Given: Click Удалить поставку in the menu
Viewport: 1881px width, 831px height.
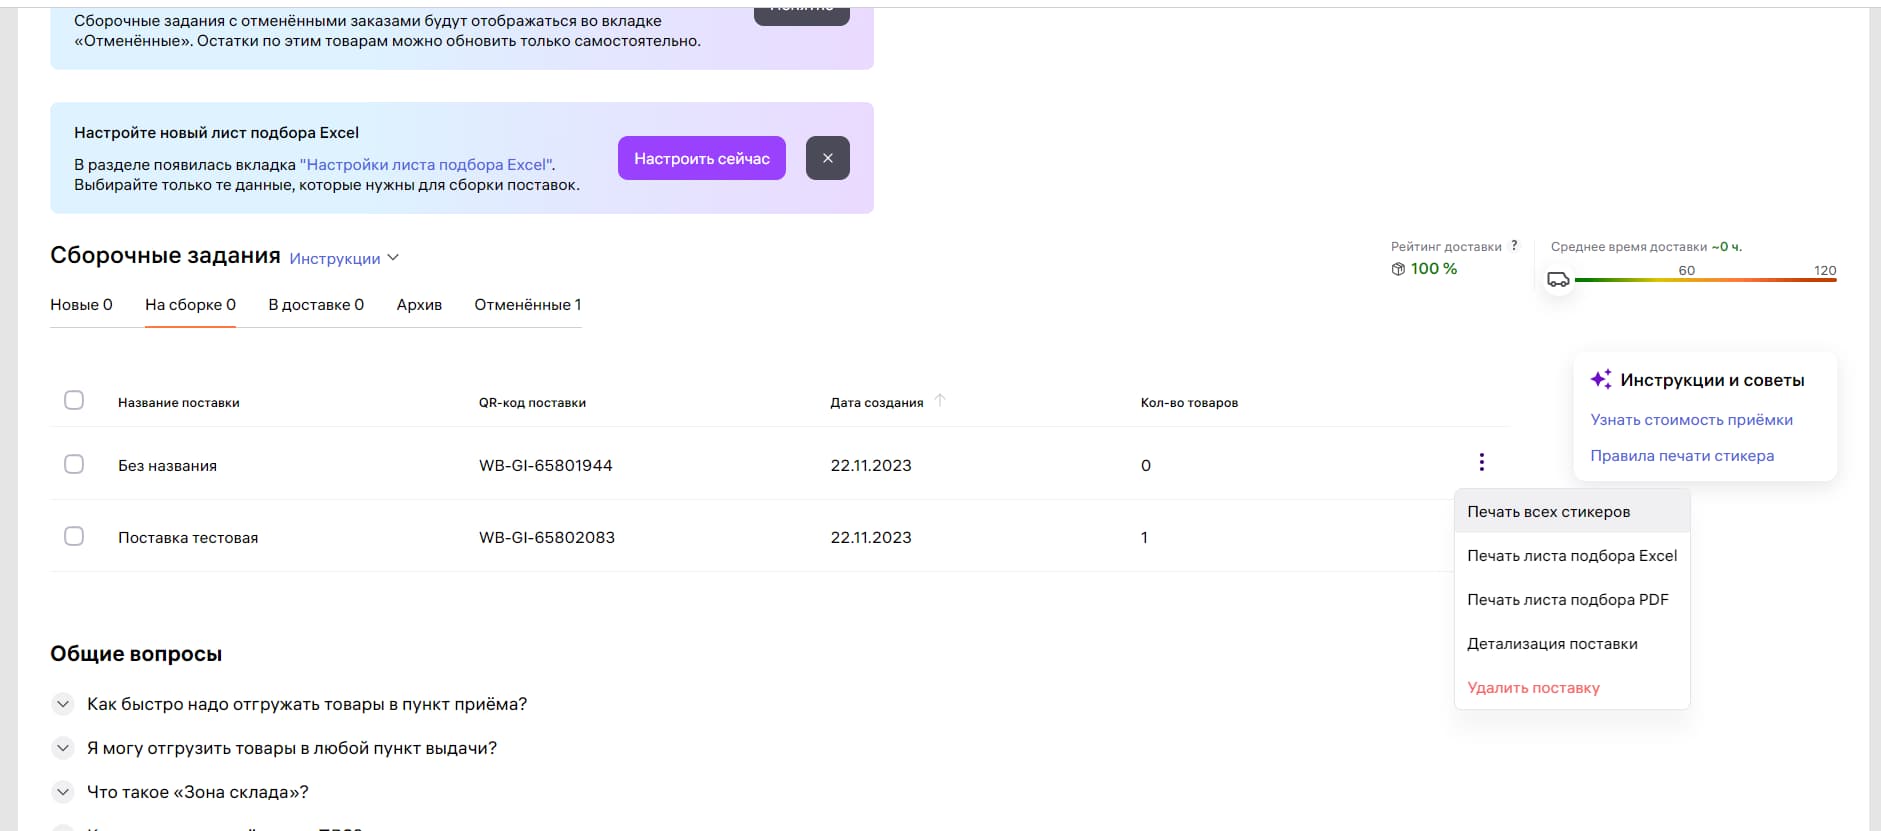Looking at the screenshot, I should (x=1572, y=687).
